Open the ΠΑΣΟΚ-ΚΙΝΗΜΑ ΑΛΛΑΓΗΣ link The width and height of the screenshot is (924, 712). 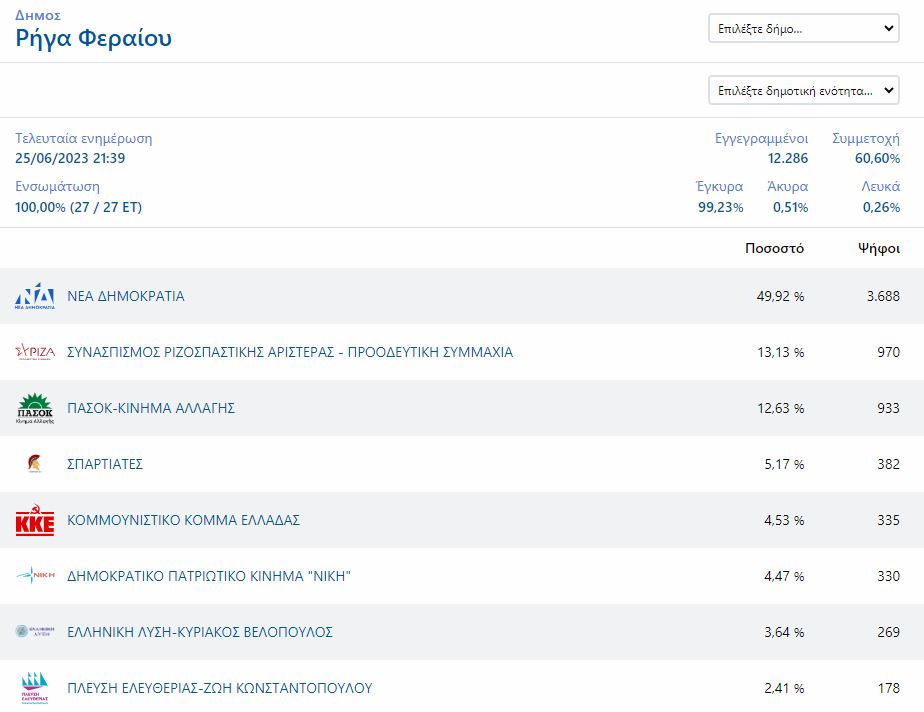(x=151, y=409)
